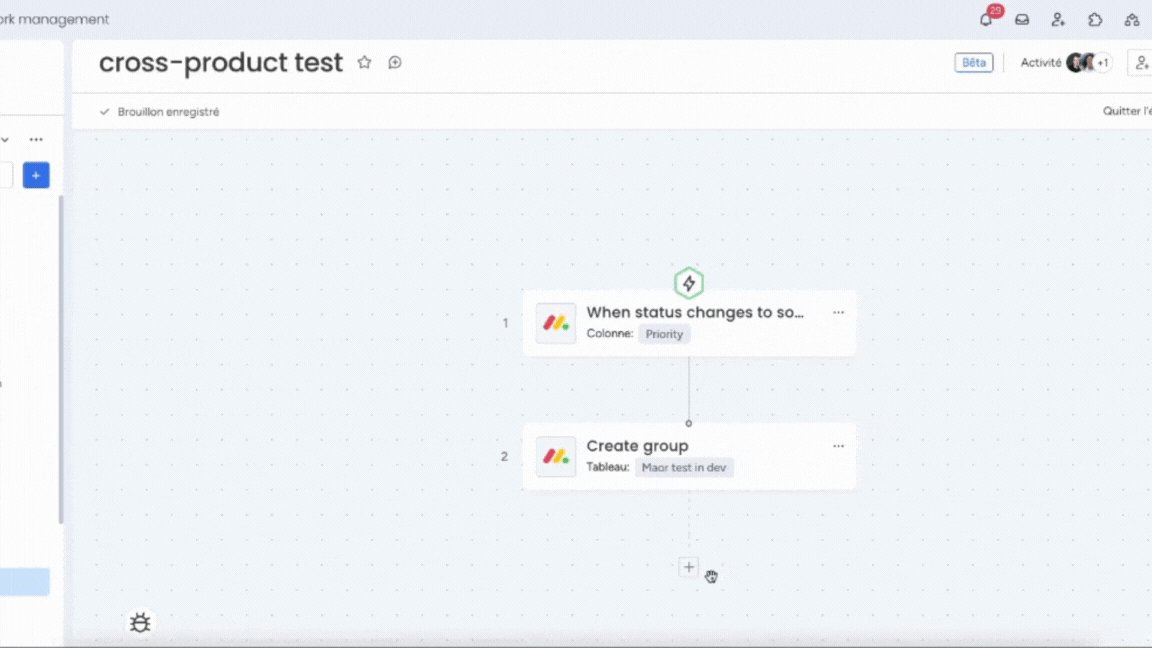1152x648 pixels.
Task: Star the cross-product test workflow
Action: (364, 62)
